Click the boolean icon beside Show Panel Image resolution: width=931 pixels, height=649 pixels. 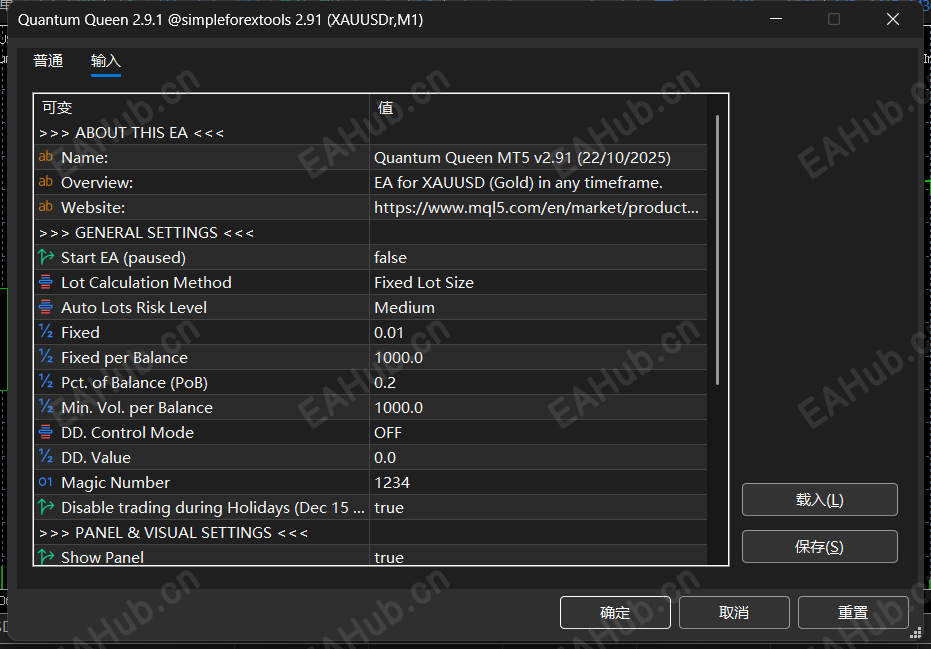click(46, 556)
